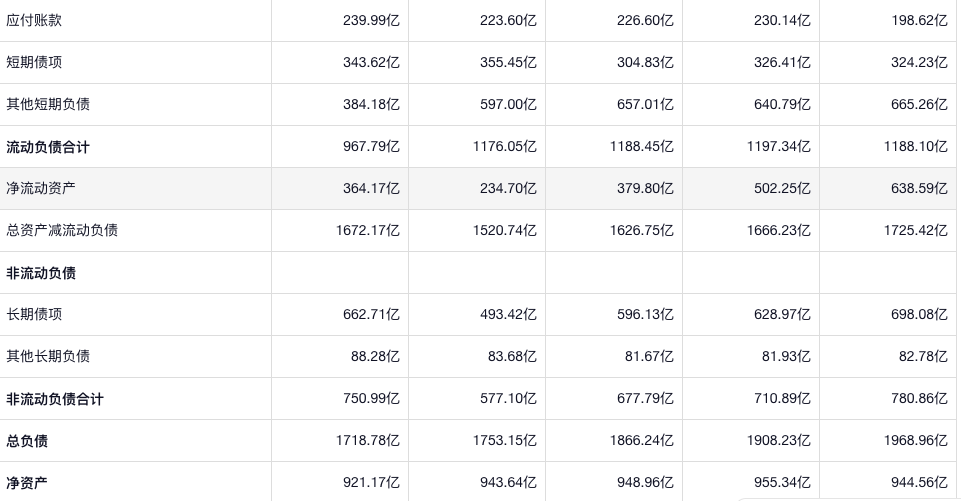Click the 非流动负债 section heading
Screen dimensions: 961x501
coord(41,273)
